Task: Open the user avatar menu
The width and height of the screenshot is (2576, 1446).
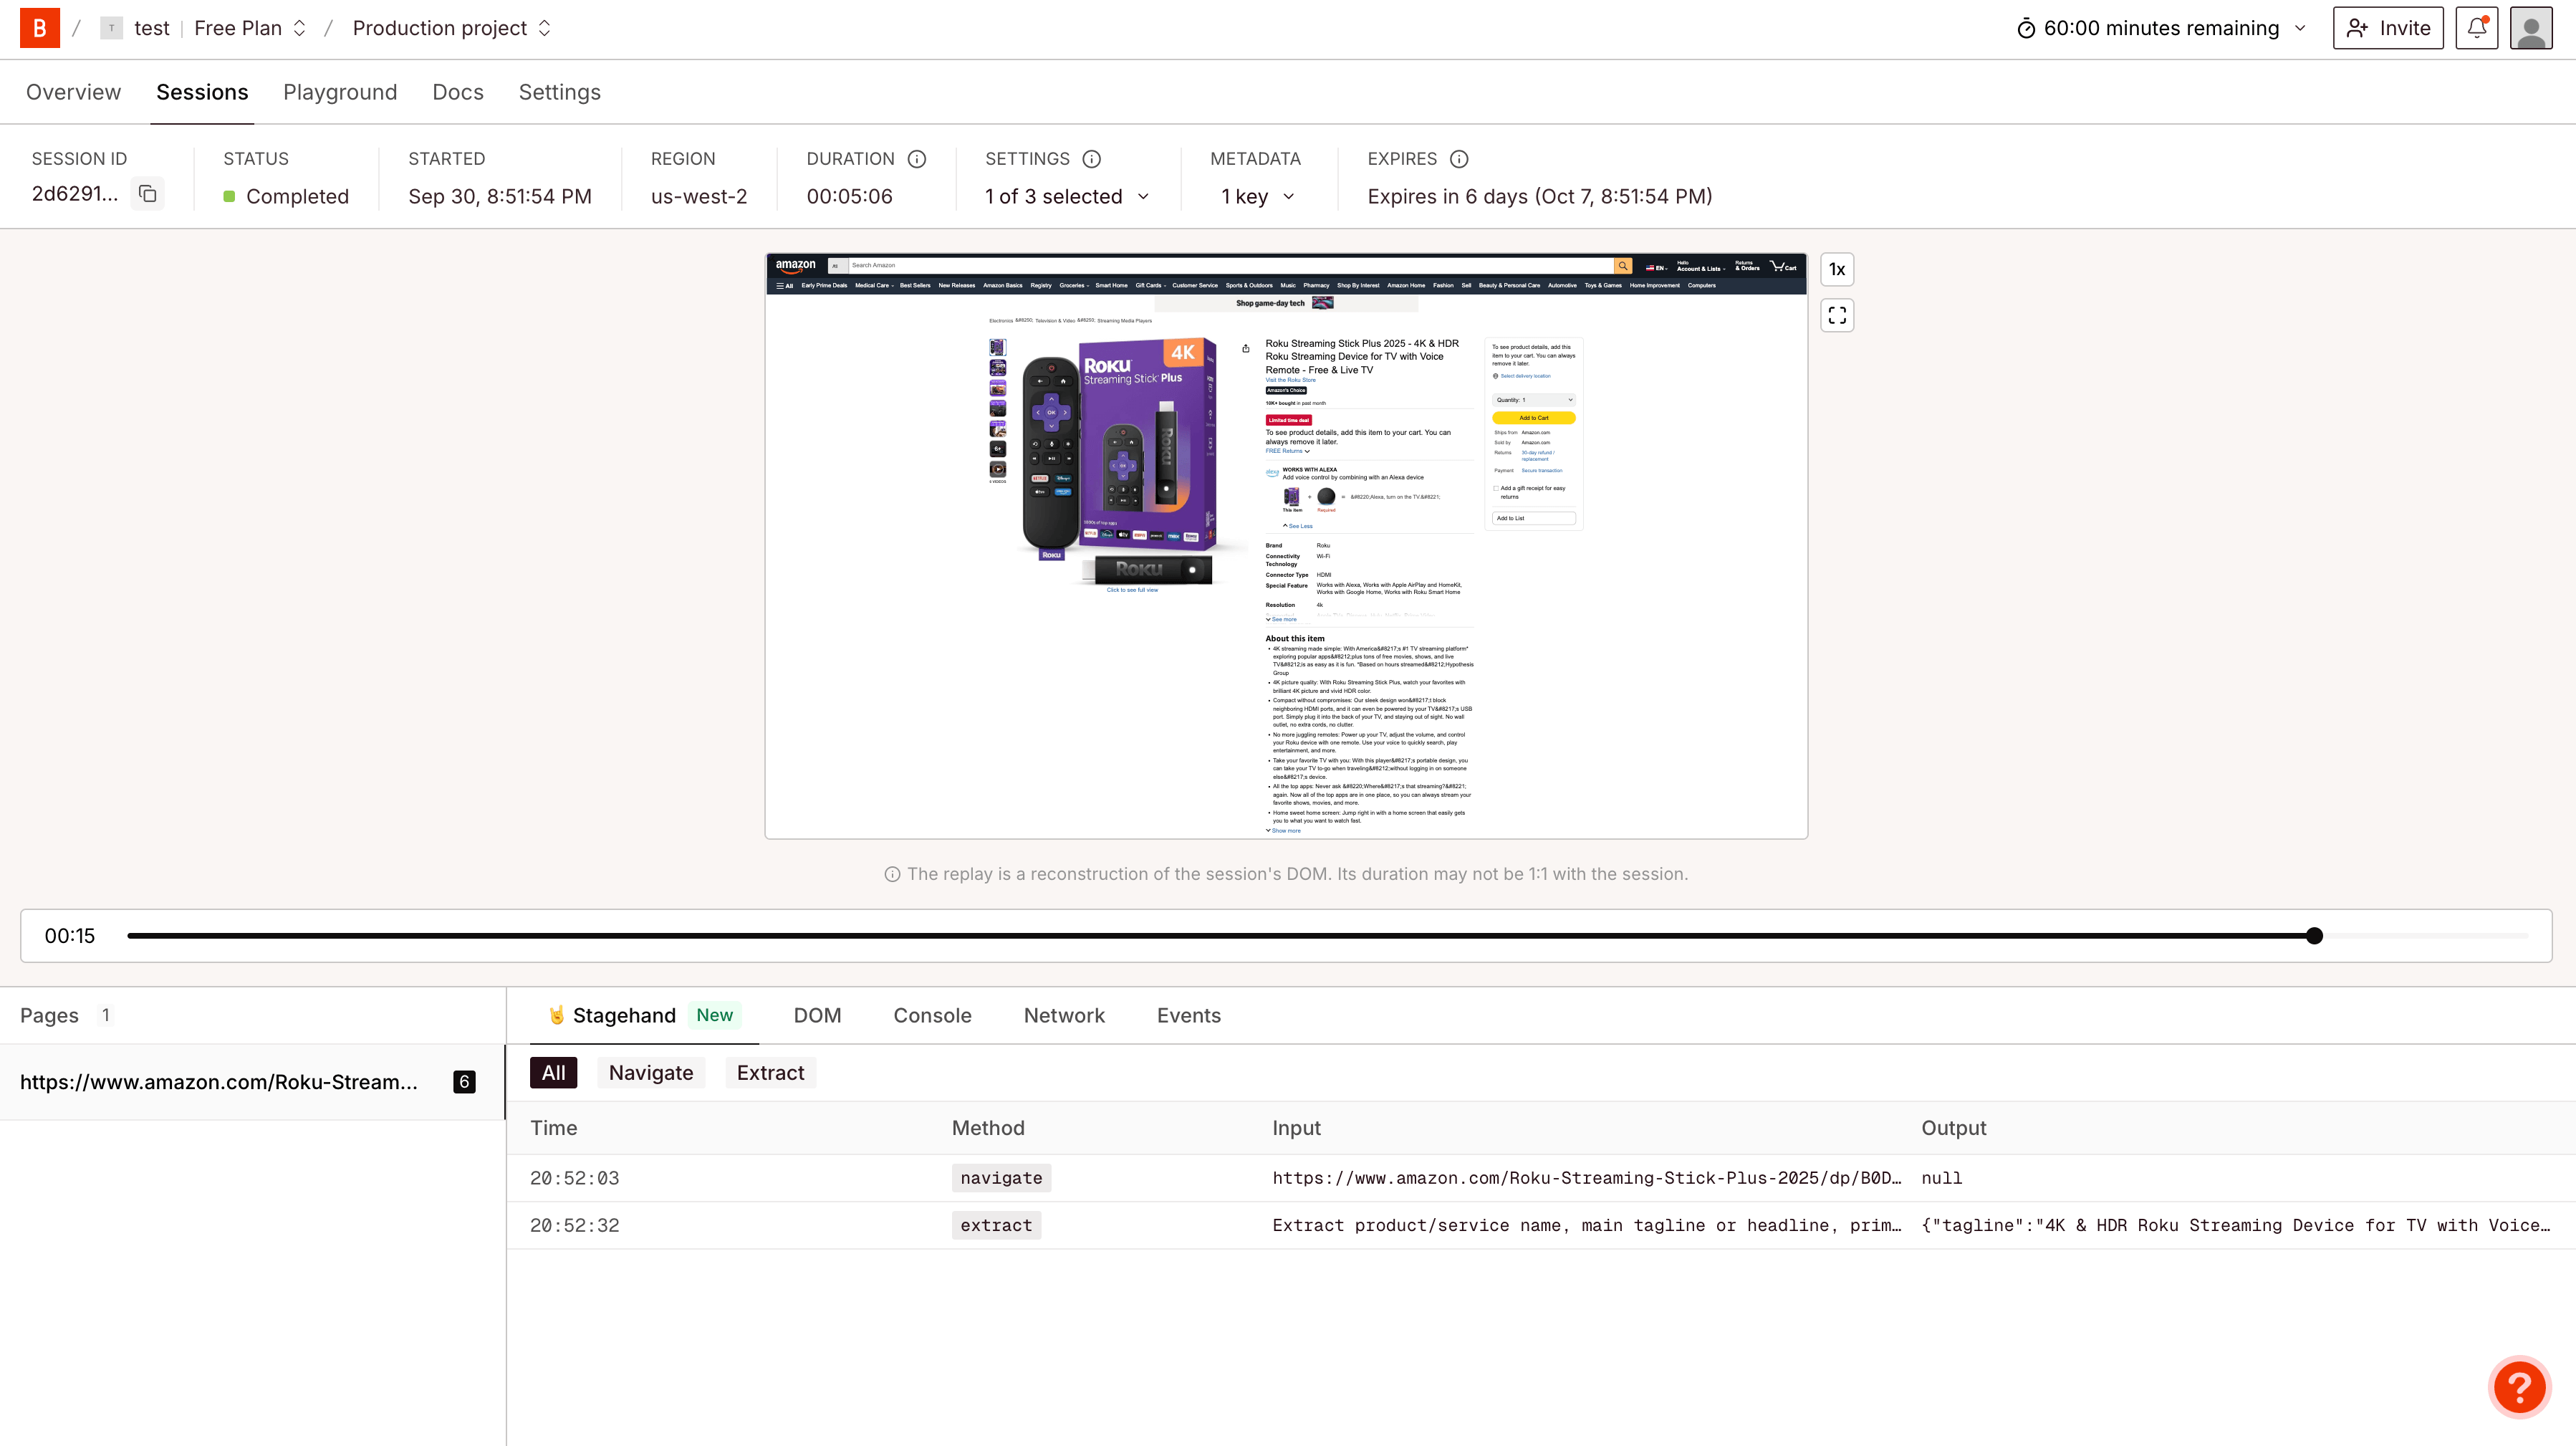Action: tap(2531, 28)
